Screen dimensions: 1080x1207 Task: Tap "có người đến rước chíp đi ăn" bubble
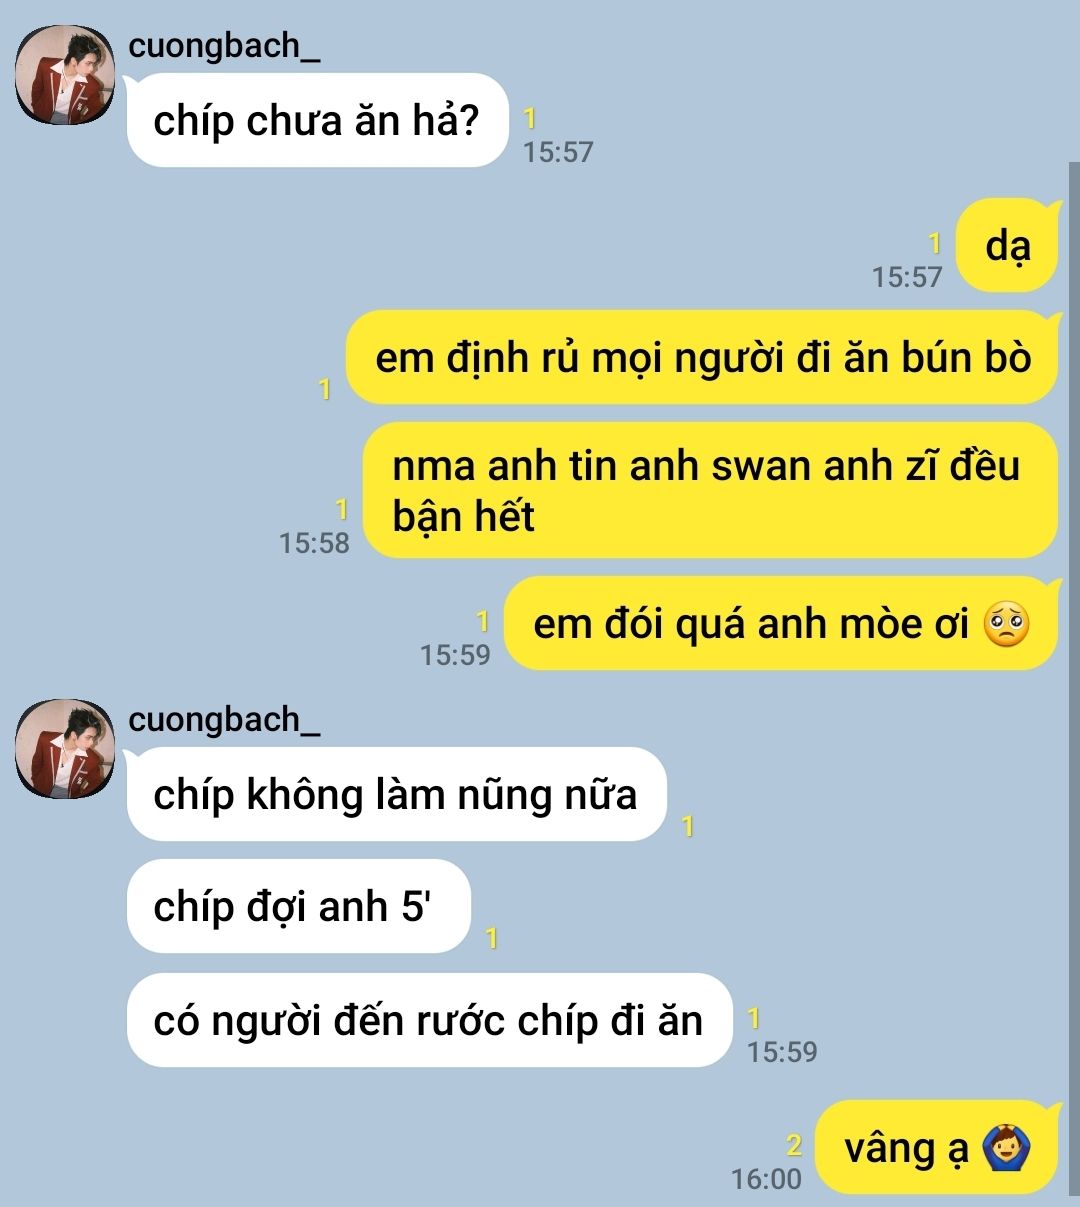(x=430, y=1020)
